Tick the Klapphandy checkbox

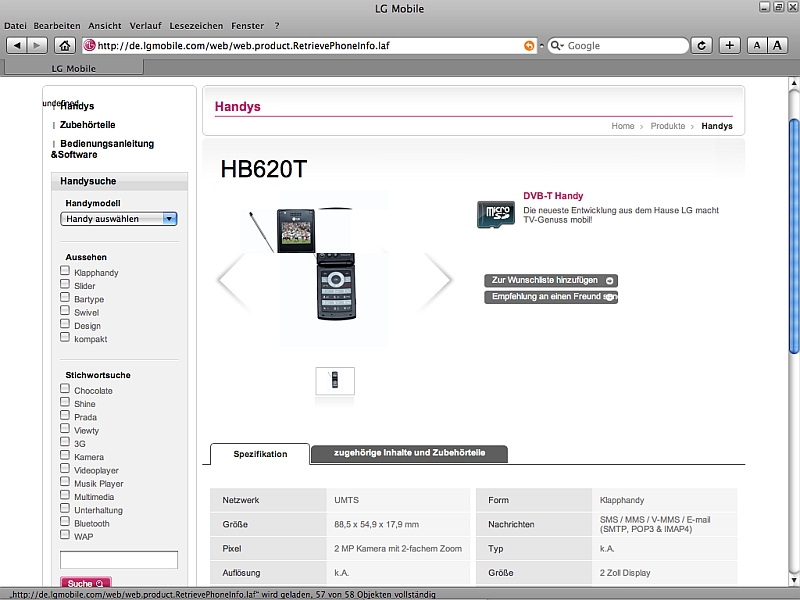(65, 270)
